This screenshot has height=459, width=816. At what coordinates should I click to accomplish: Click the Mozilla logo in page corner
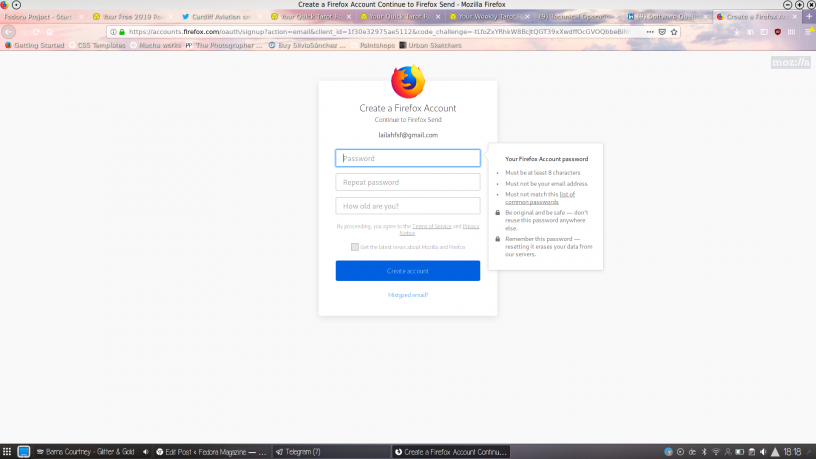click(790, 62)
